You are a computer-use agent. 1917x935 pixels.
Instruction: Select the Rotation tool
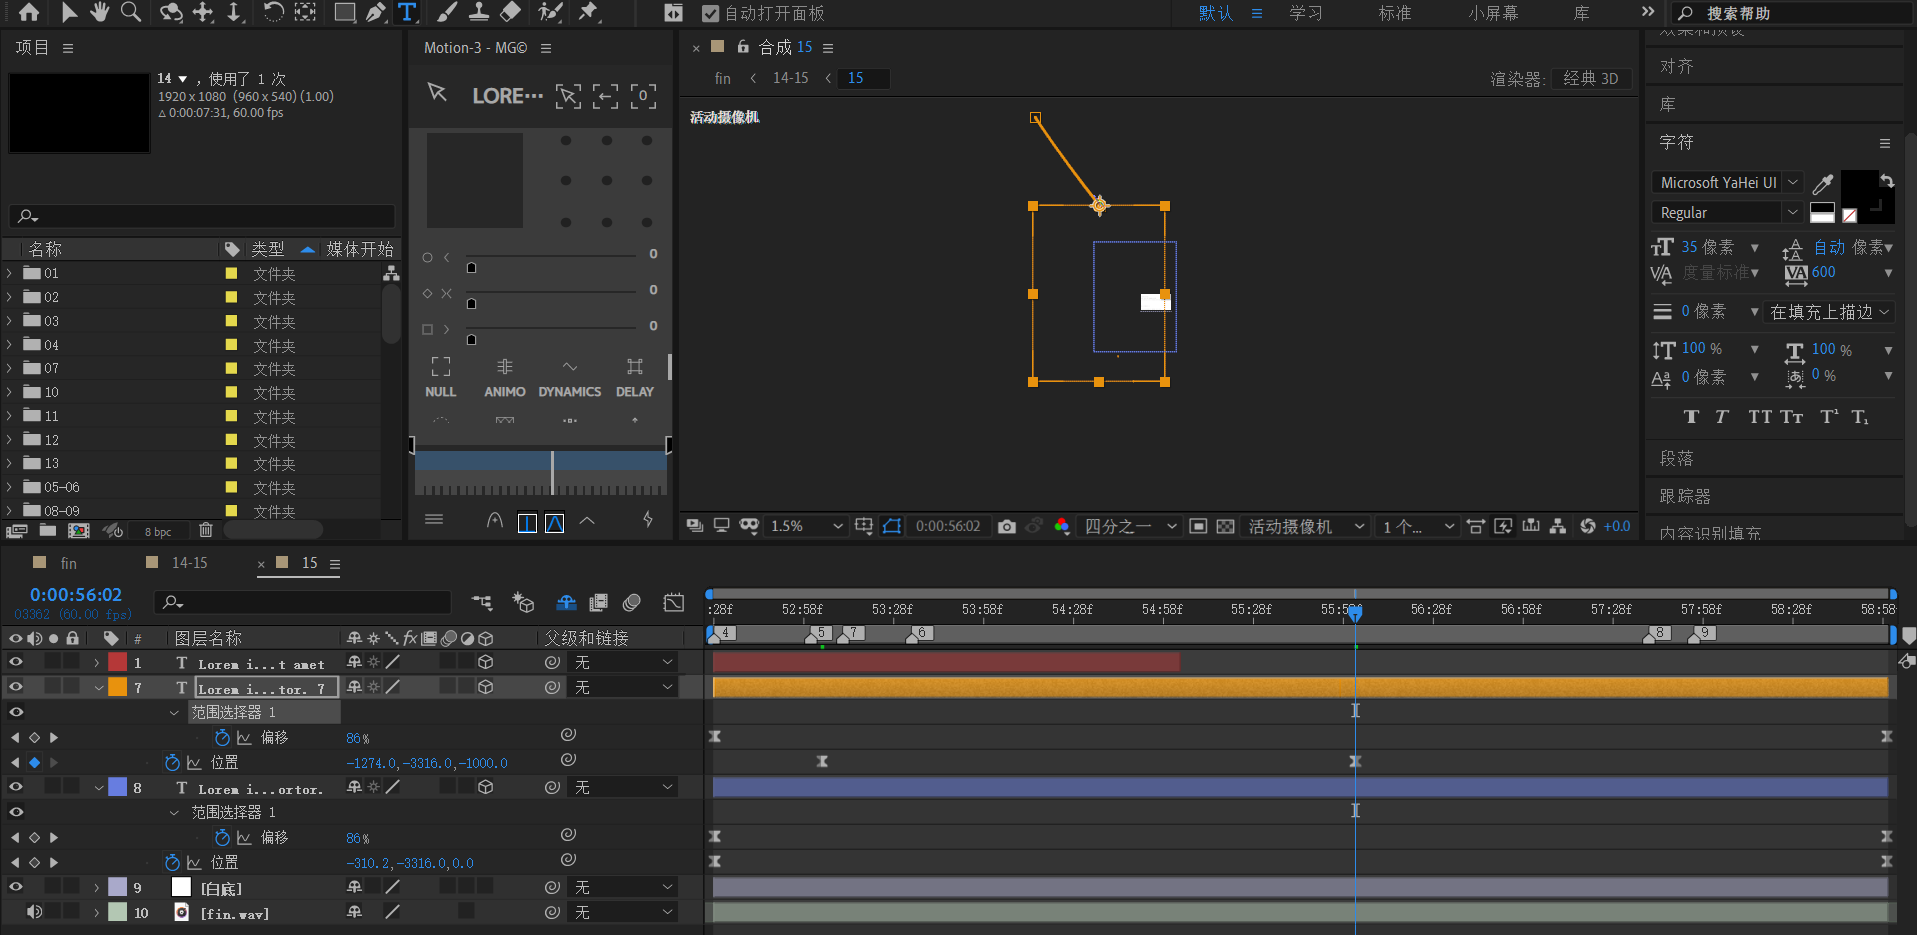[273, 12]
